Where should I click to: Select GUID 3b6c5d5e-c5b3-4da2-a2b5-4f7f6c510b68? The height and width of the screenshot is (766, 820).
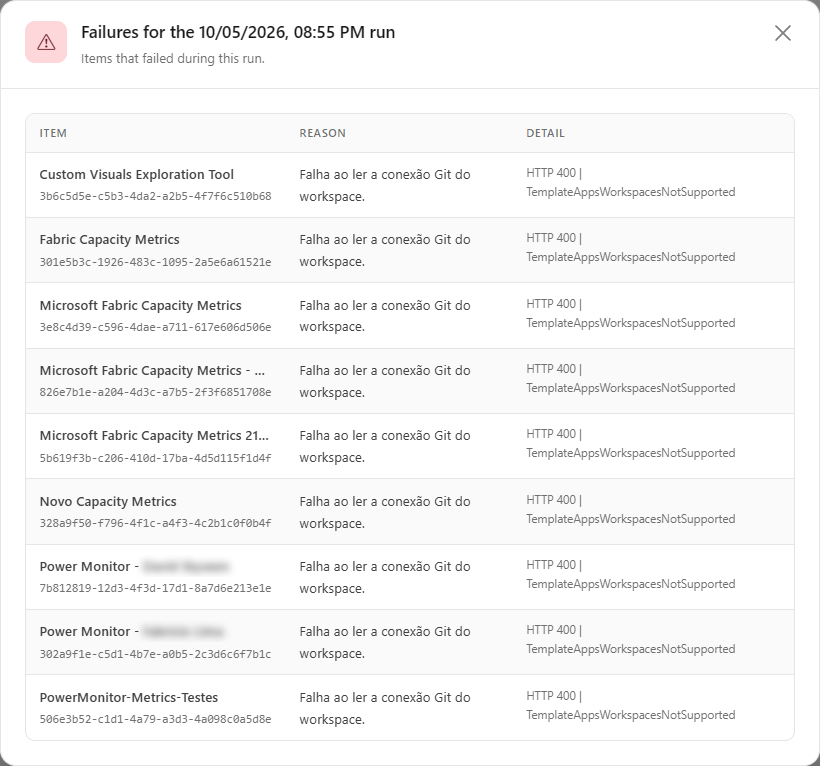point(155,197)
